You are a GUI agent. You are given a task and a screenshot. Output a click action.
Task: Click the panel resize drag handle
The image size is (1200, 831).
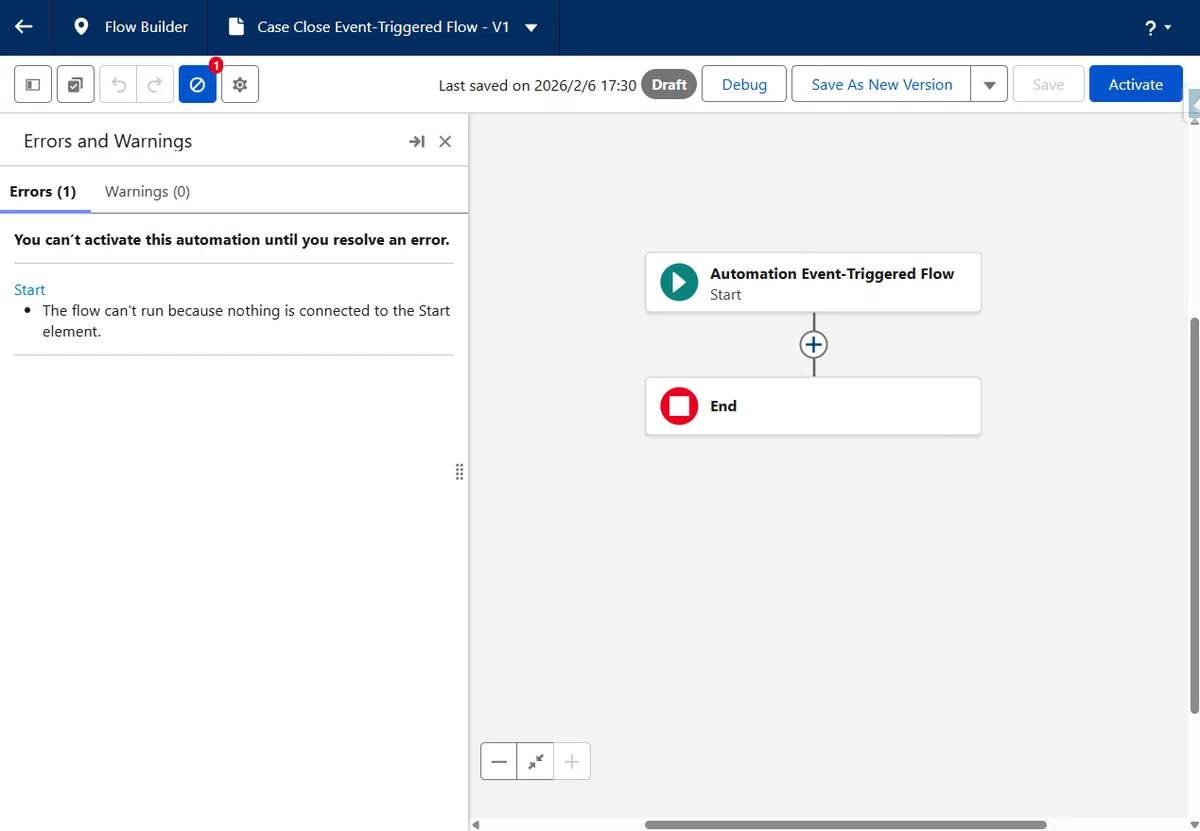click(459, 472)
